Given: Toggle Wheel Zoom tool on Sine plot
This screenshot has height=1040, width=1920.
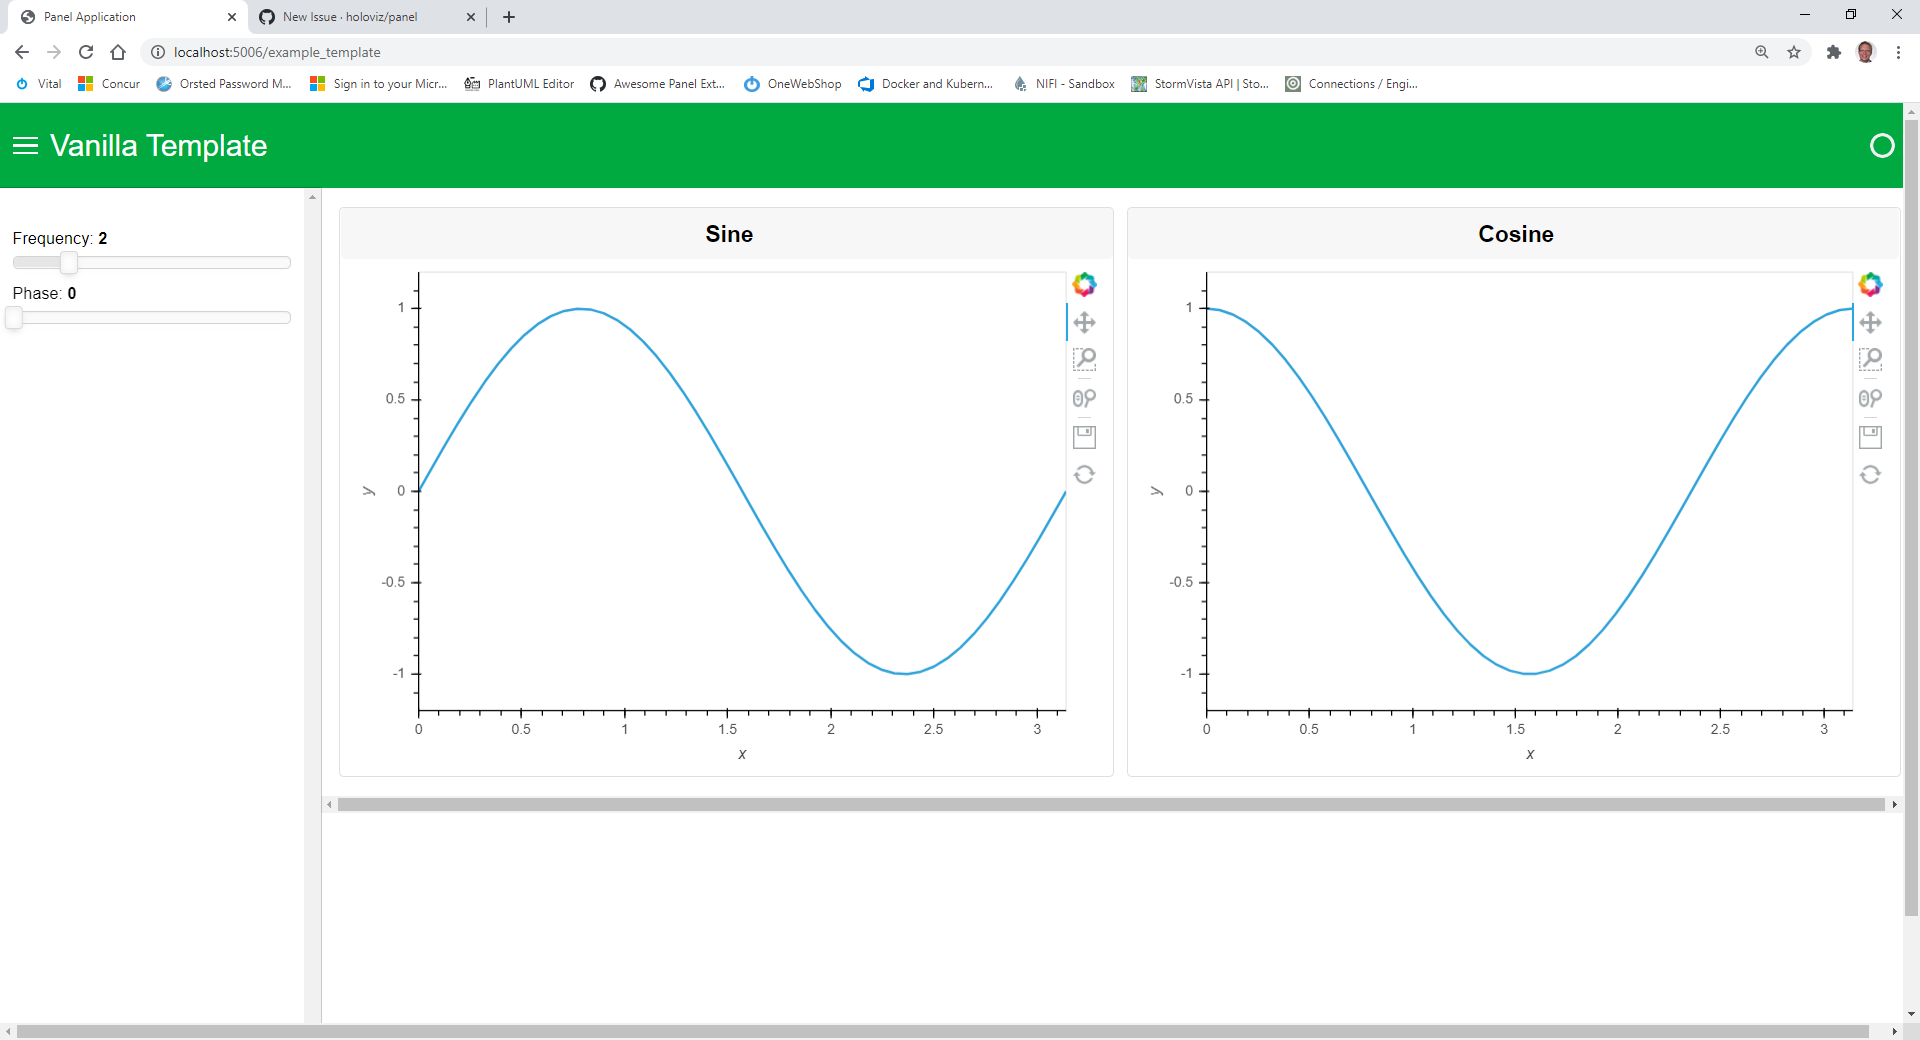Looking at the screenshot, I should pos(1084,398).
